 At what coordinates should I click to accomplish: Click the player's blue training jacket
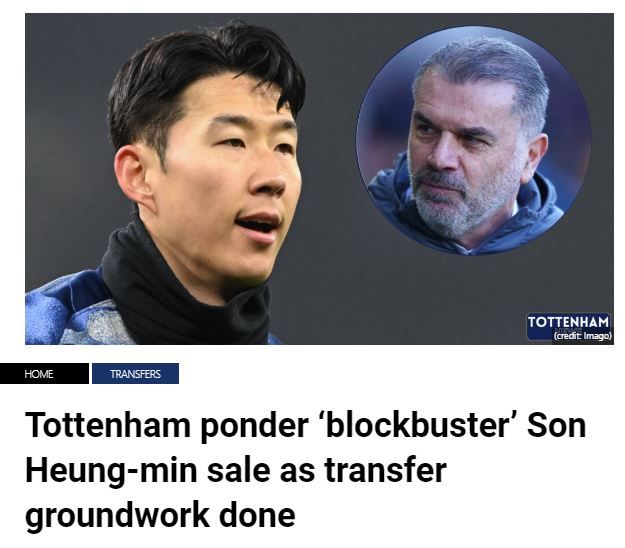pyautogui.click(x=68, y=313)
